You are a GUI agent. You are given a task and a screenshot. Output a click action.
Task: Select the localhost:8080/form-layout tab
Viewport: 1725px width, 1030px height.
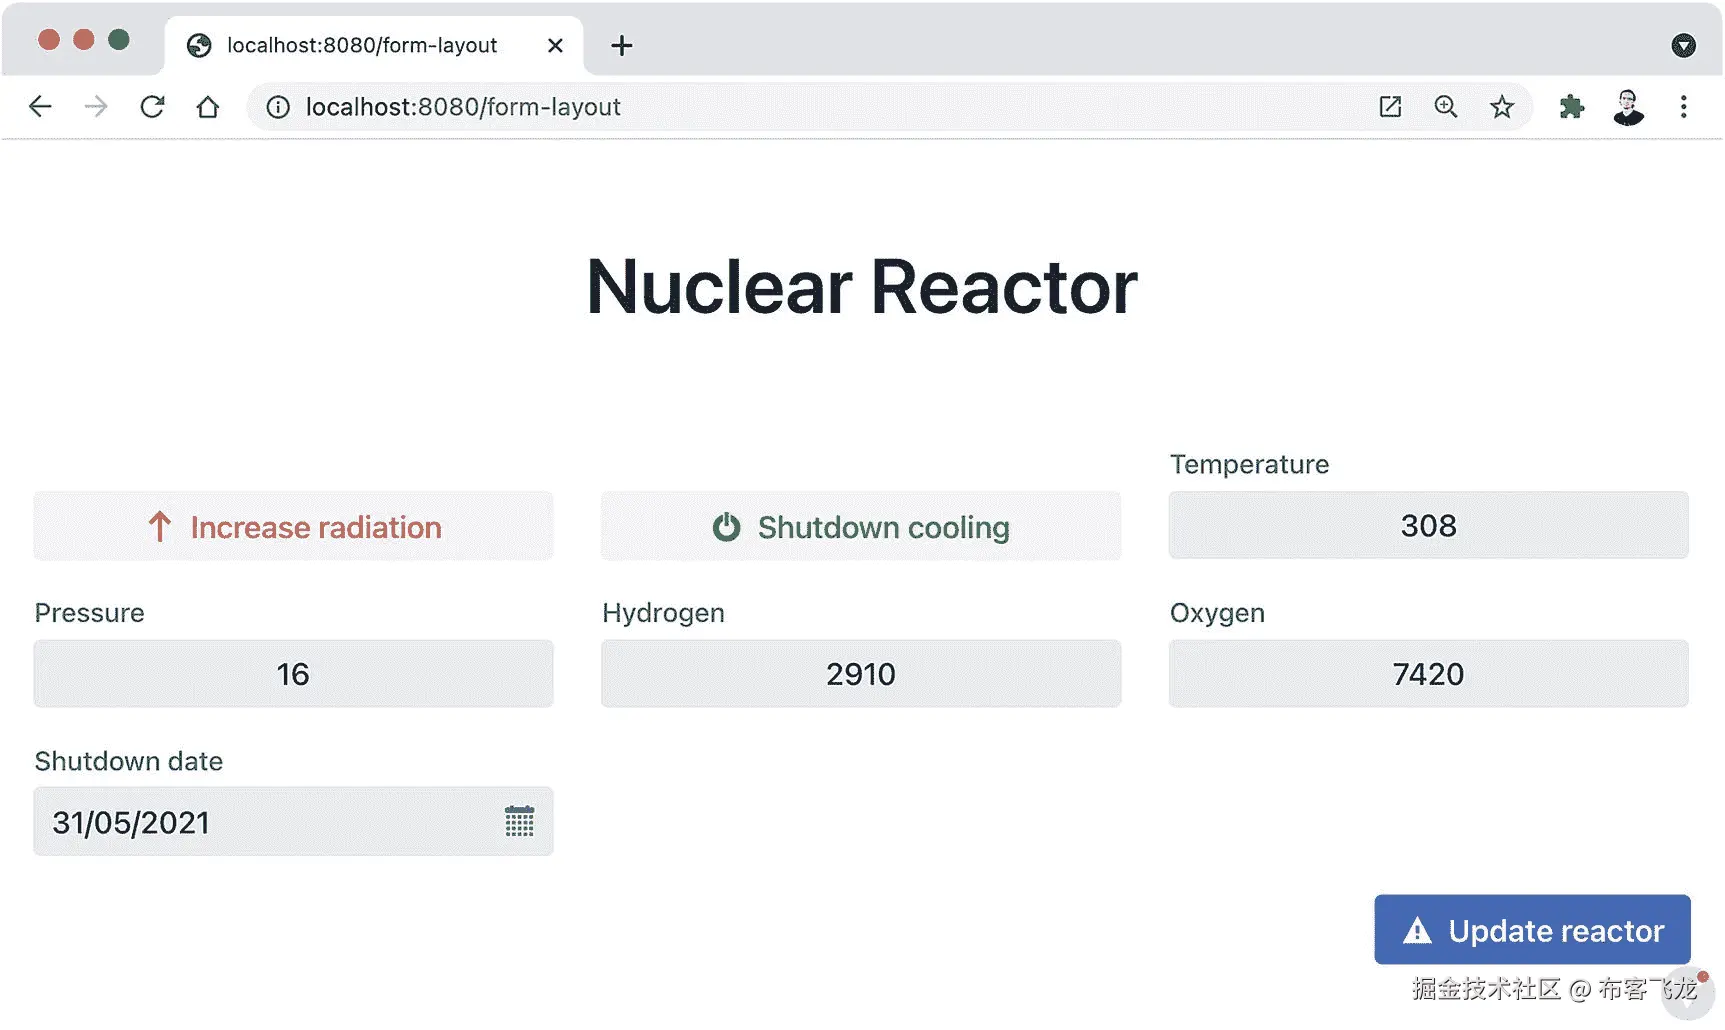(x=362, y=45)
